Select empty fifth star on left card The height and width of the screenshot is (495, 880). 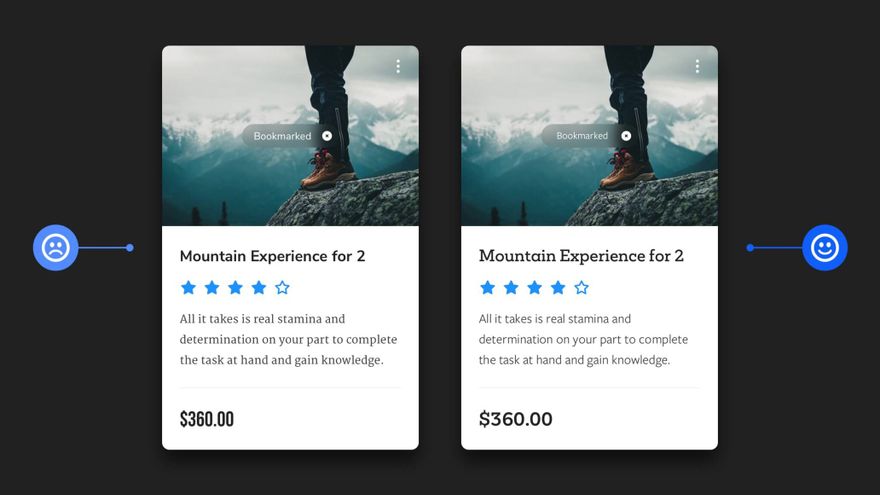tap(282, 288)
